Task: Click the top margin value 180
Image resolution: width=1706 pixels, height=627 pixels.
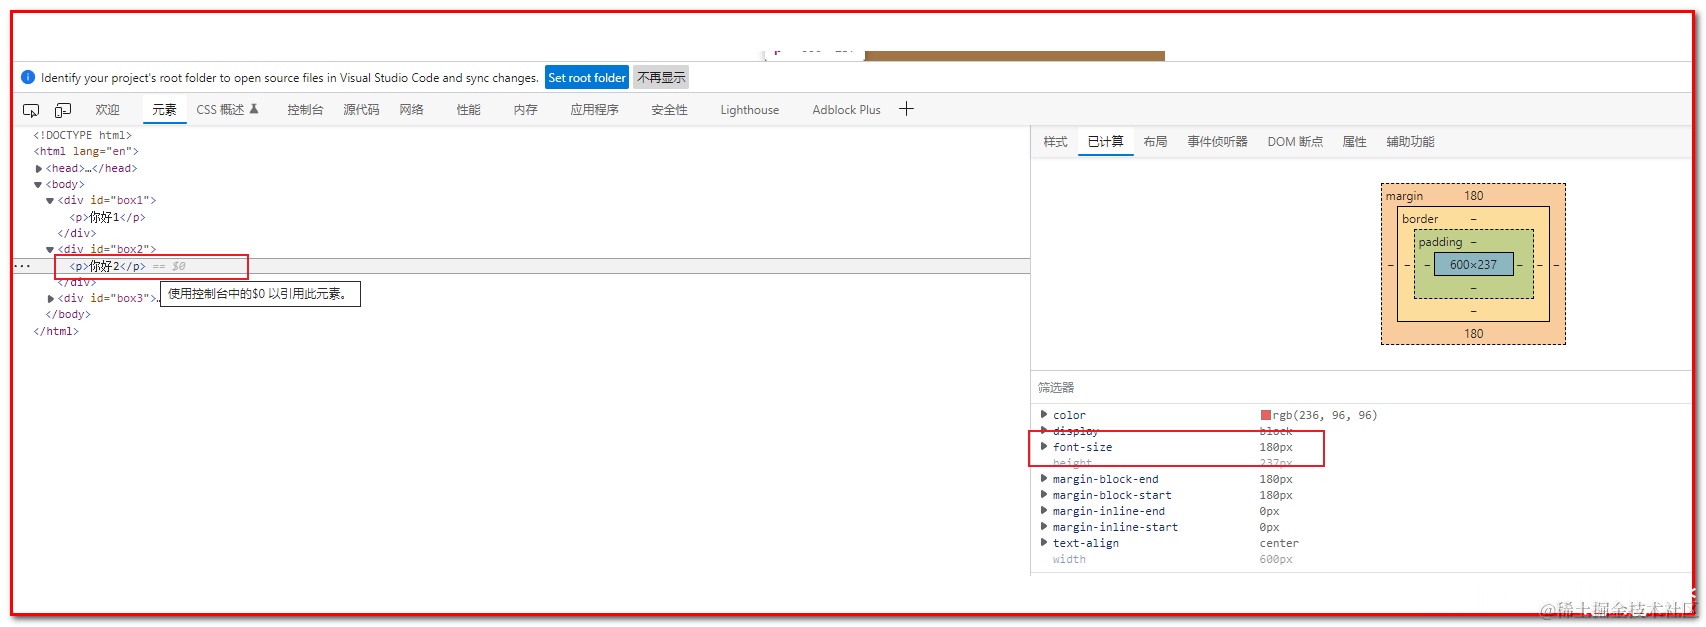Action: pos(1473,196)
